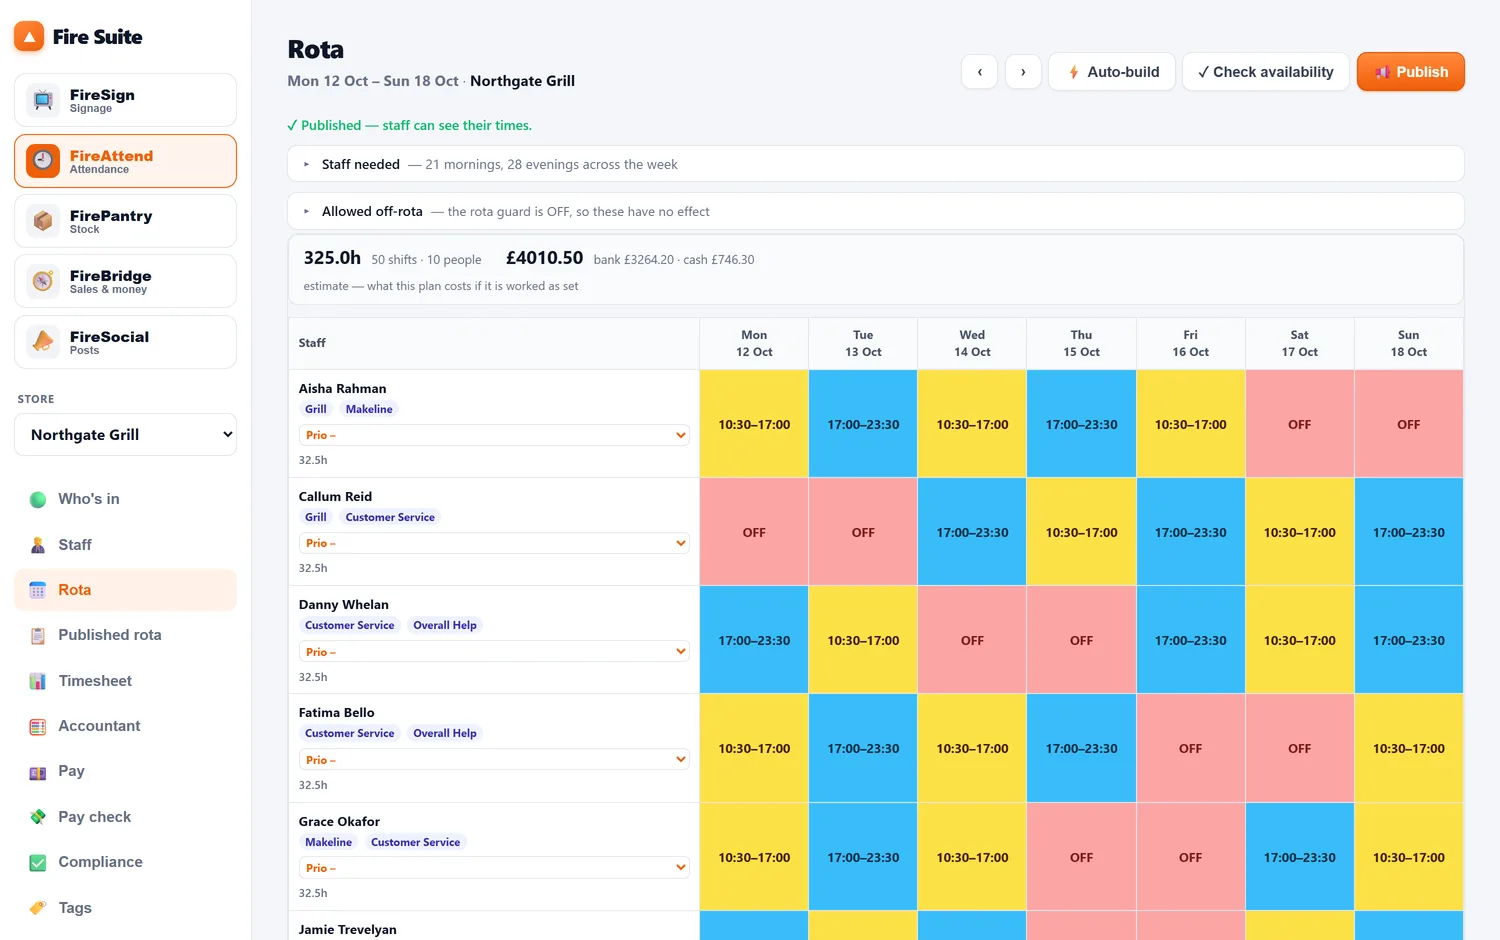Expand the Allowed off-rota section
Screen dimensions: 1500x940
tap(876, 211)
